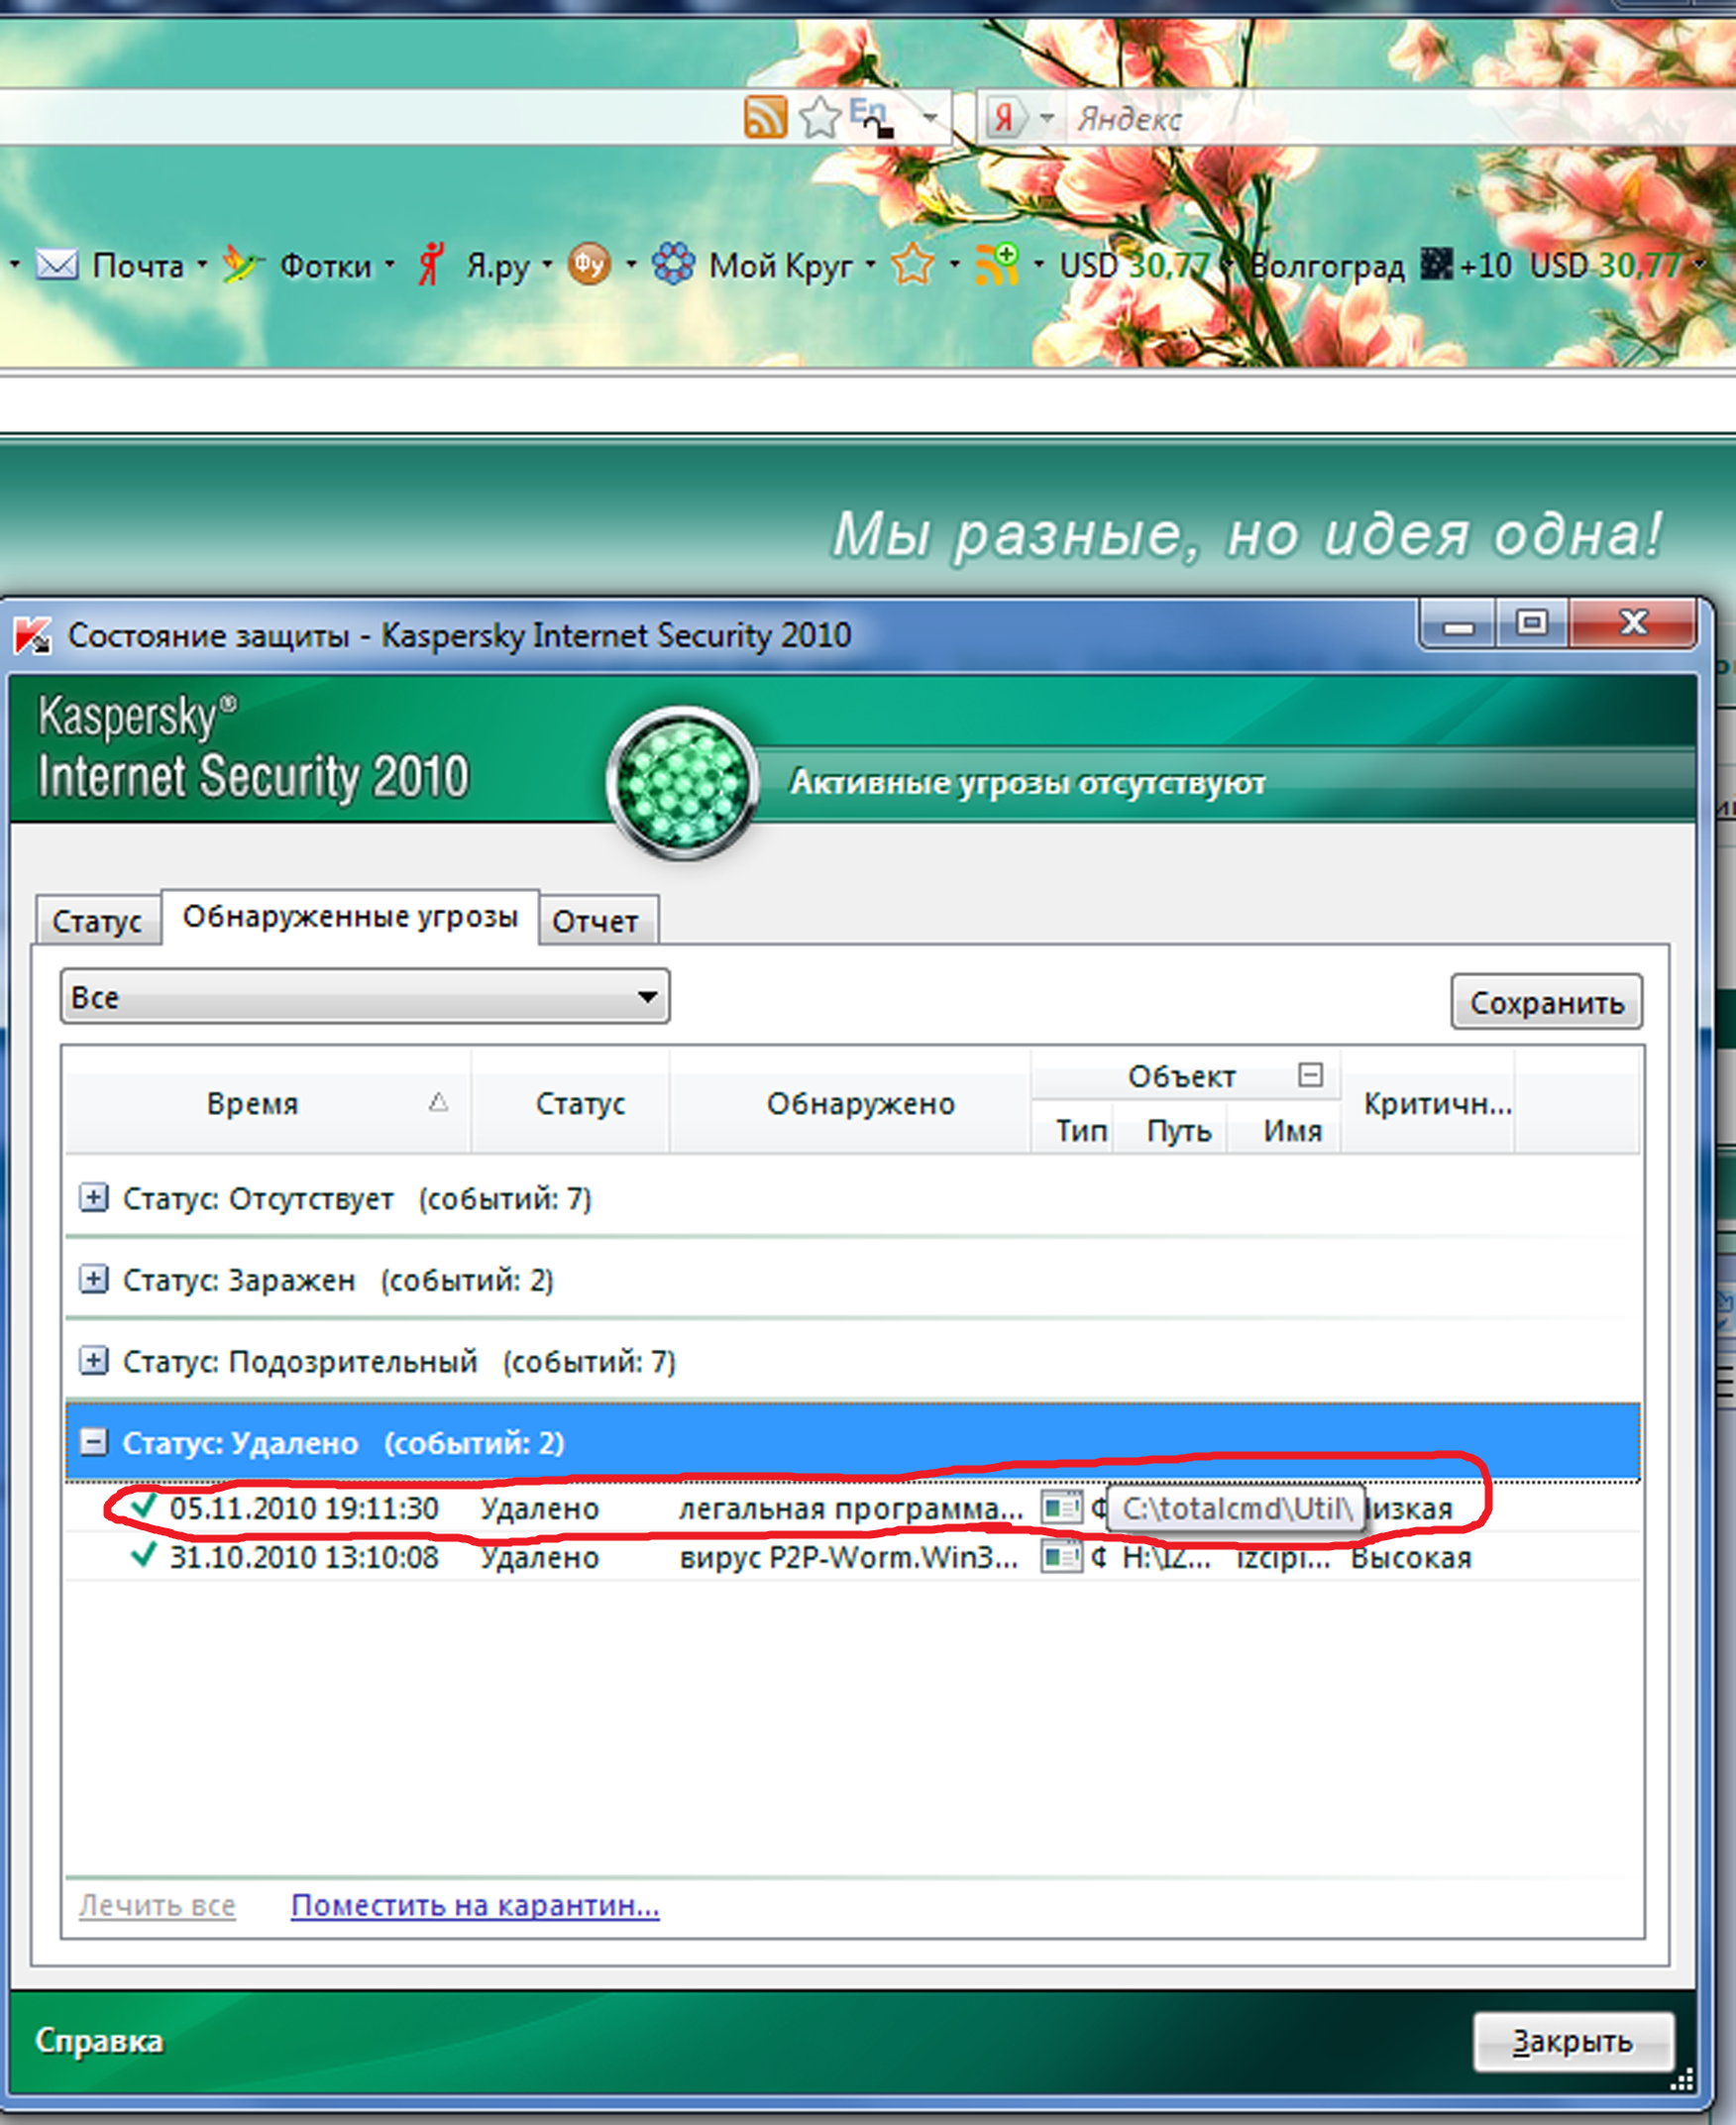
Task: Click the Лечить все link
Action: [157, 1905]
